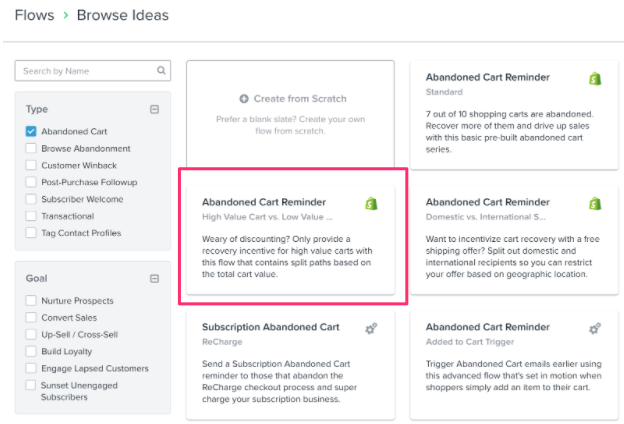Click Shopify icon on High Value Cart card
Viewport: 624px width, 424px height.
pyautogui.click(x=371, y=204)
